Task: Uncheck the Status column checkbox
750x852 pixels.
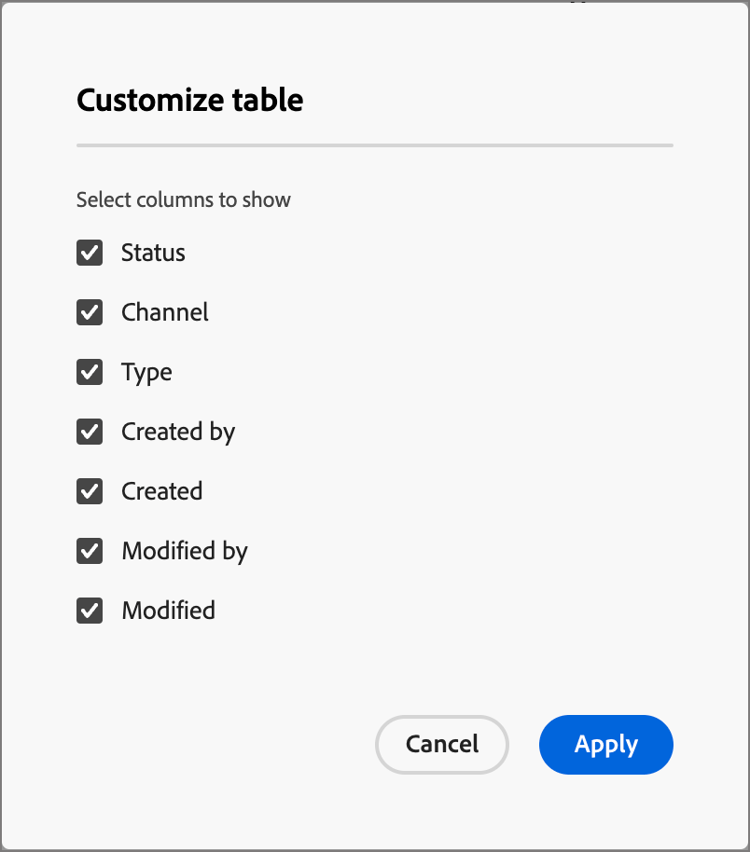Action: [90, 253]
